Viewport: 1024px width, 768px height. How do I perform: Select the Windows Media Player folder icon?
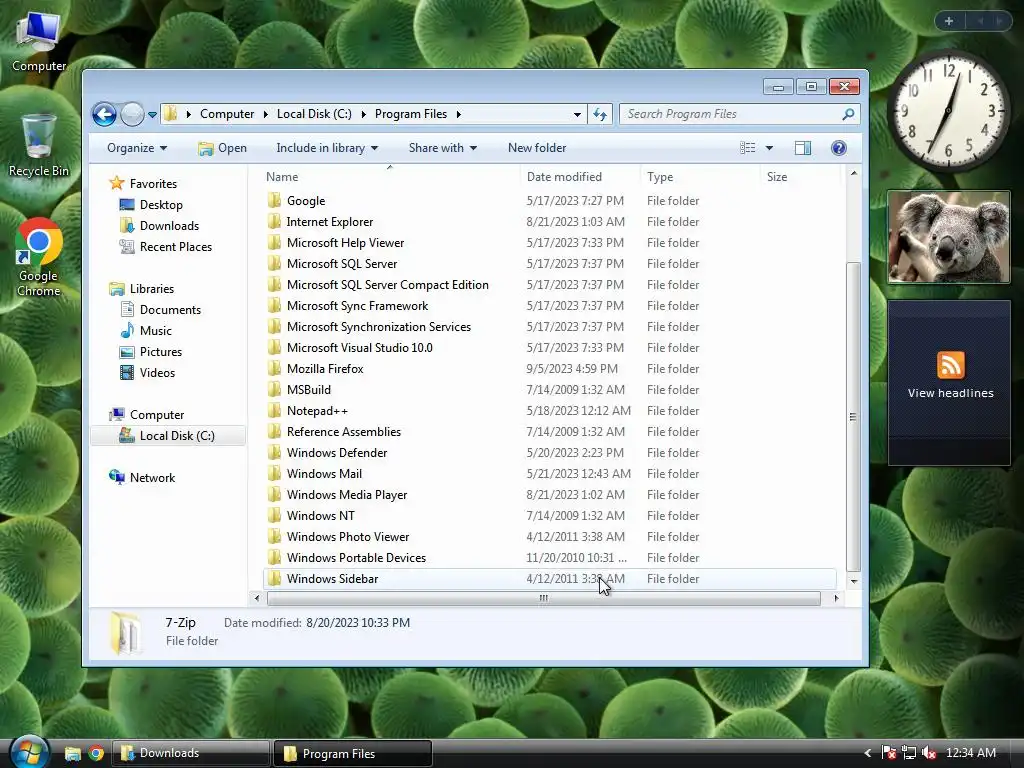click(x=275, y=494)
